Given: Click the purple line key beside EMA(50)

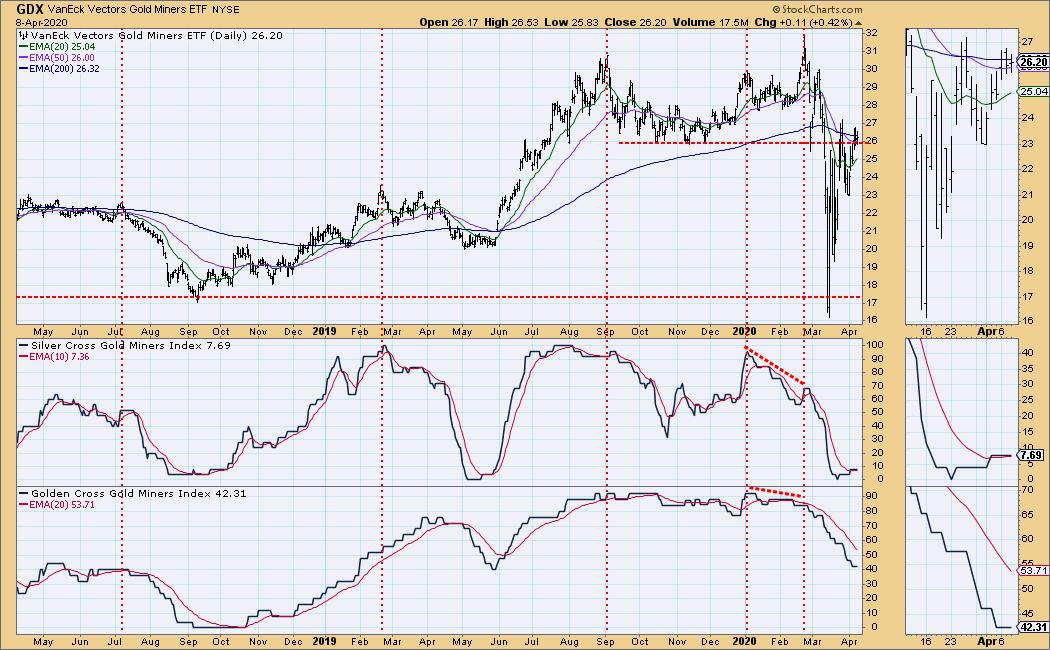Looking at the screenshot, I should (x=23, y=58).
